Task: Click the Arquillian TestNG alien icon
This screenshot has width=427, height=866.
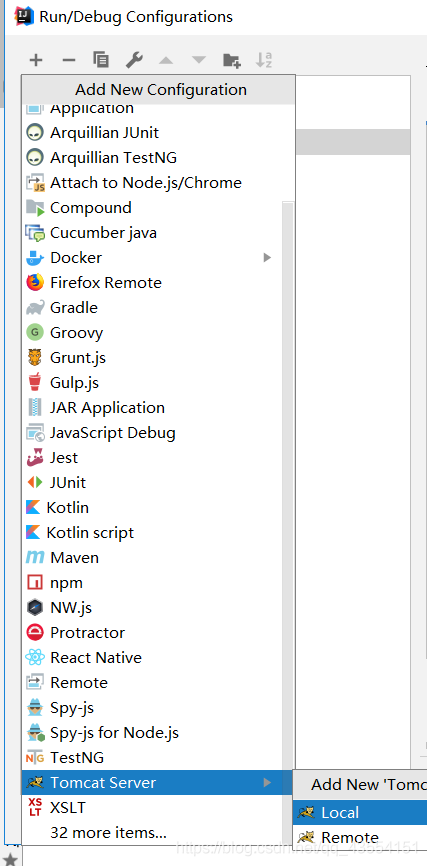Action: pyautogui.click(x=35, y=157)
